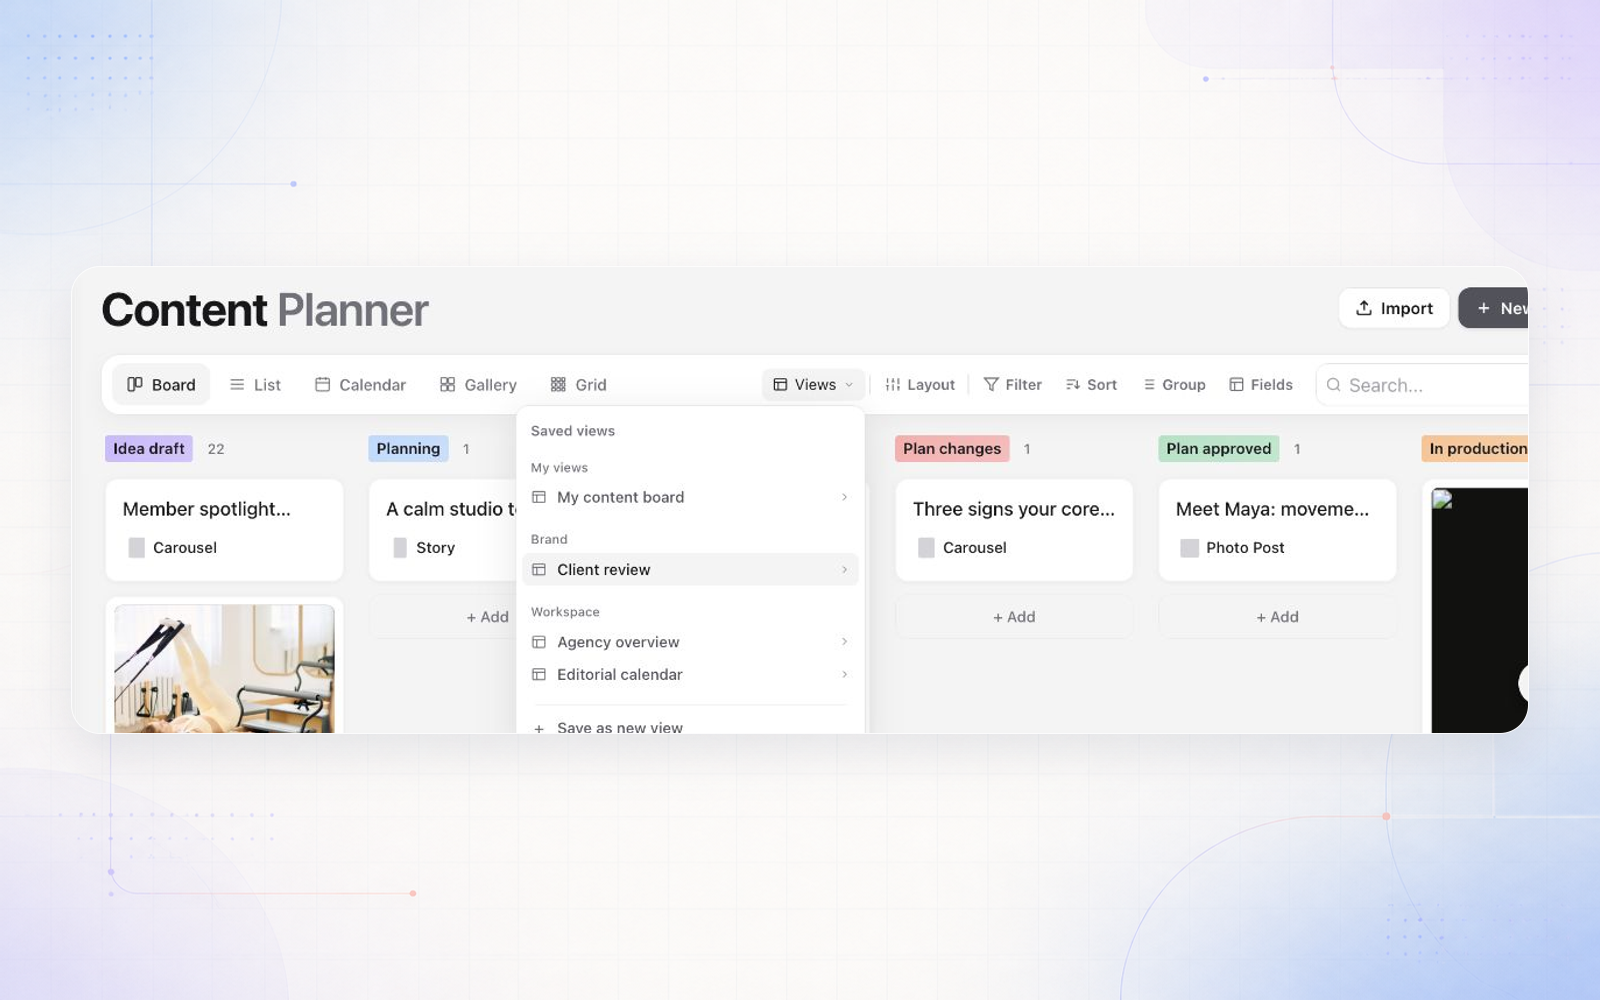This screenshot has height=1000, width=1600.
Task: Click the view icon beside Agency overview
Action: [539, 642]
